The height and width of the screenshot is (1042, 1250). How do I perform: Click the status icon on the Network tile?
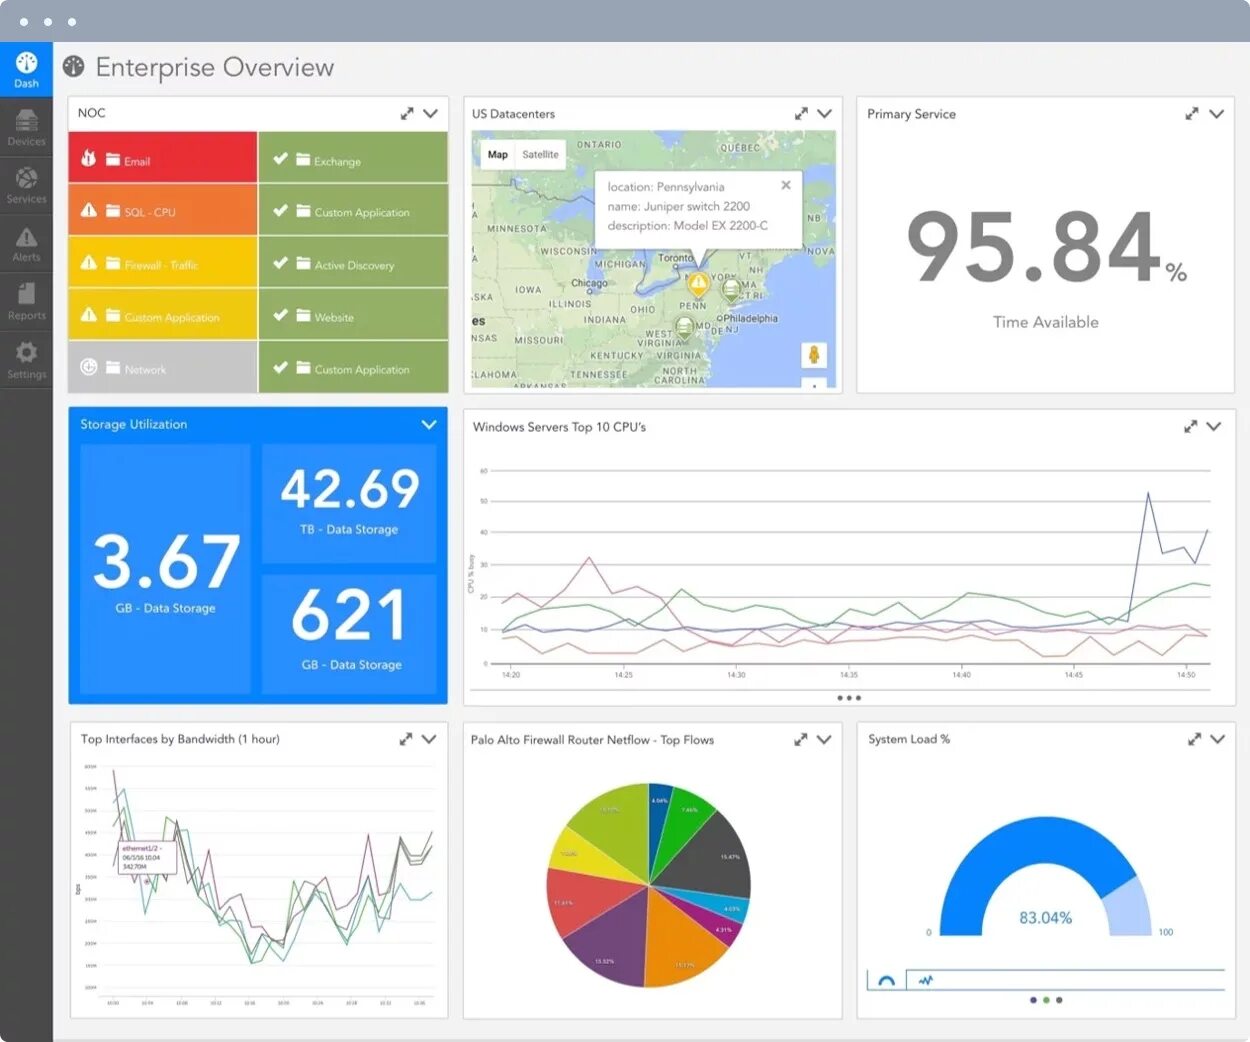pyautogui.click(x=88, y=367)
